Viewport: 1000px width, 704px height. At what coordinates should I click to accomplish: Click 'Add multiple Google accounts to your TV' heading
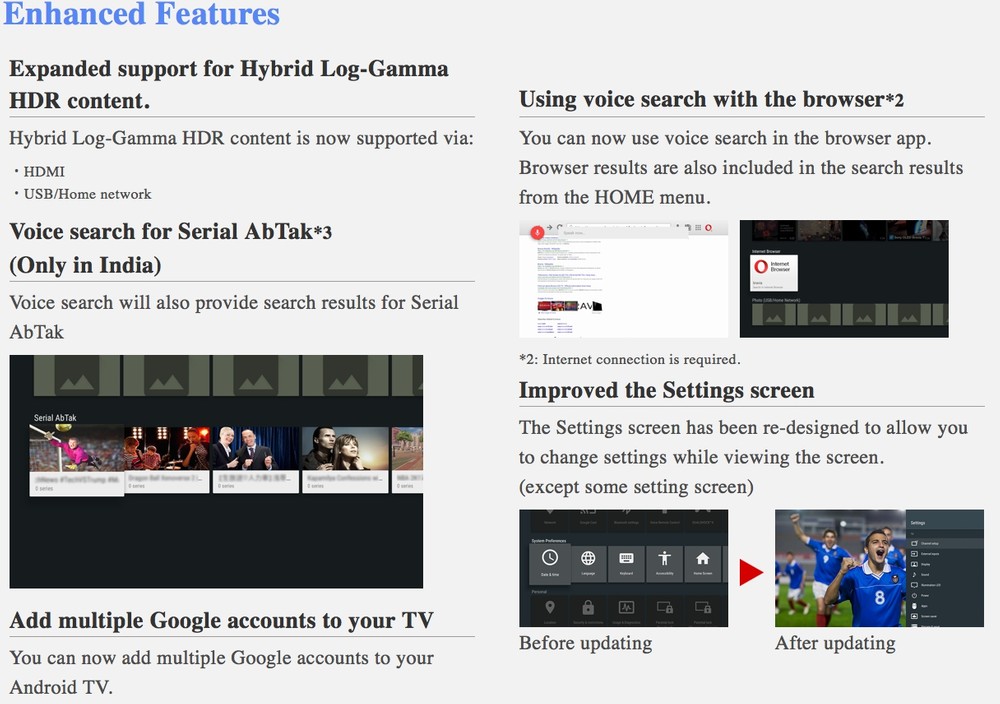221,620
